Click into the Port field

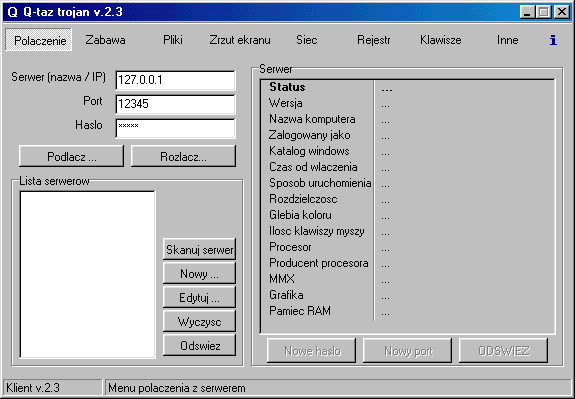pos(175,104)
